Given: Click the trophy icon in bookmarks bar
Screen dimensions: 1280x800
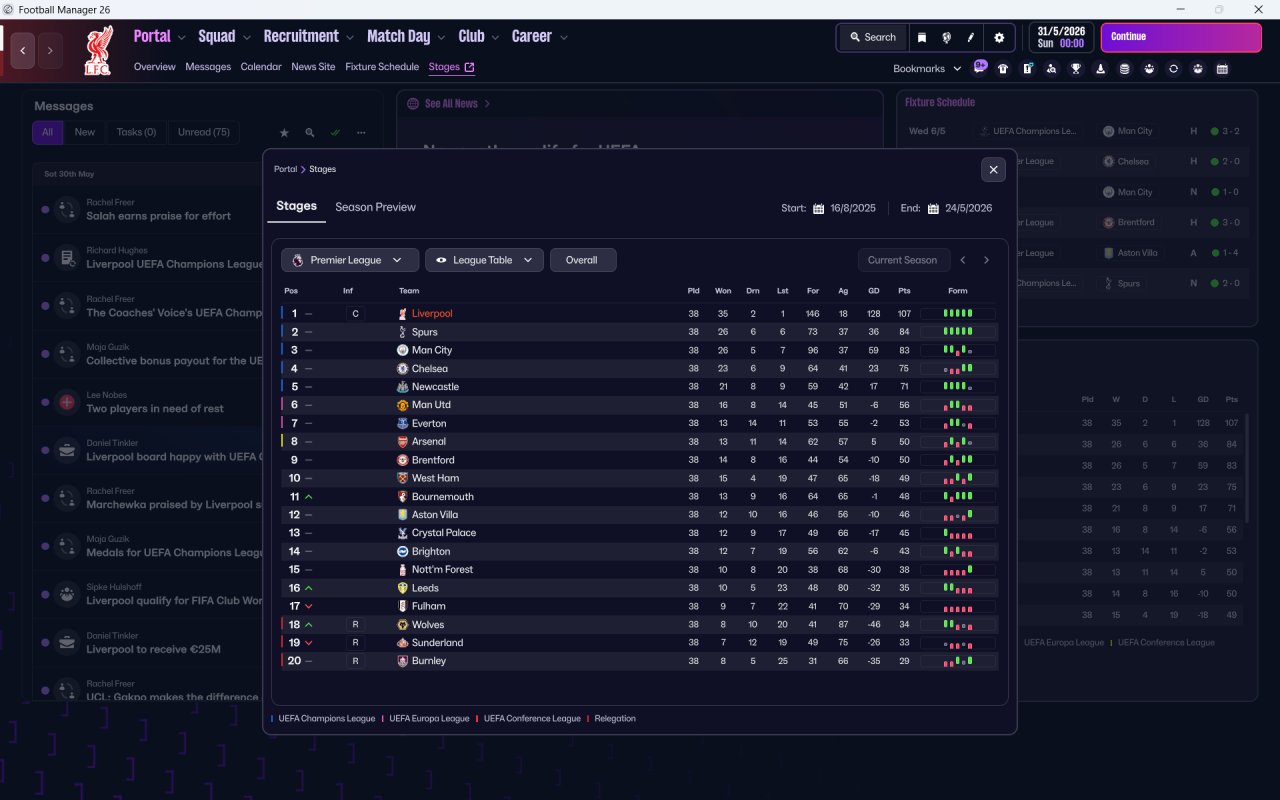Looking at the screenshot, I should 1076,69.
